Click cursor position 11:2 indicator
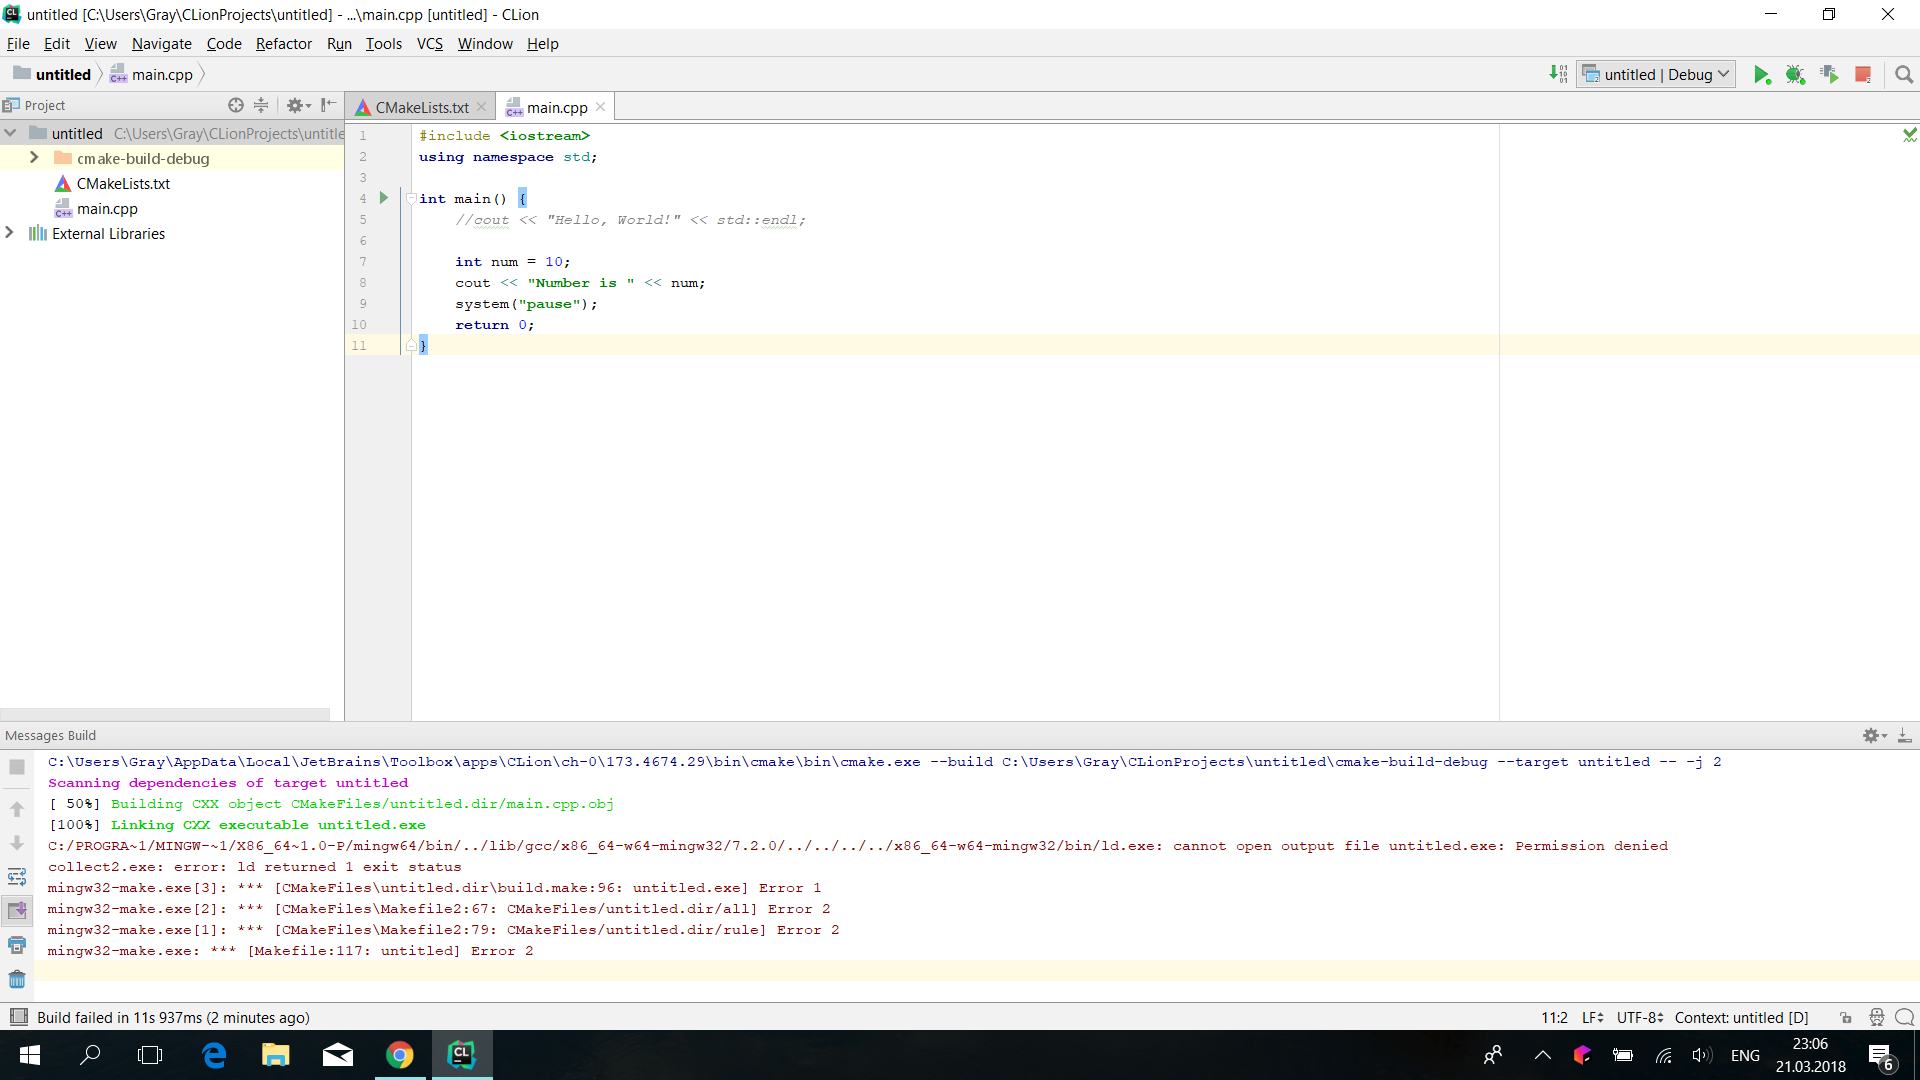 (x=1554, y=1017)
